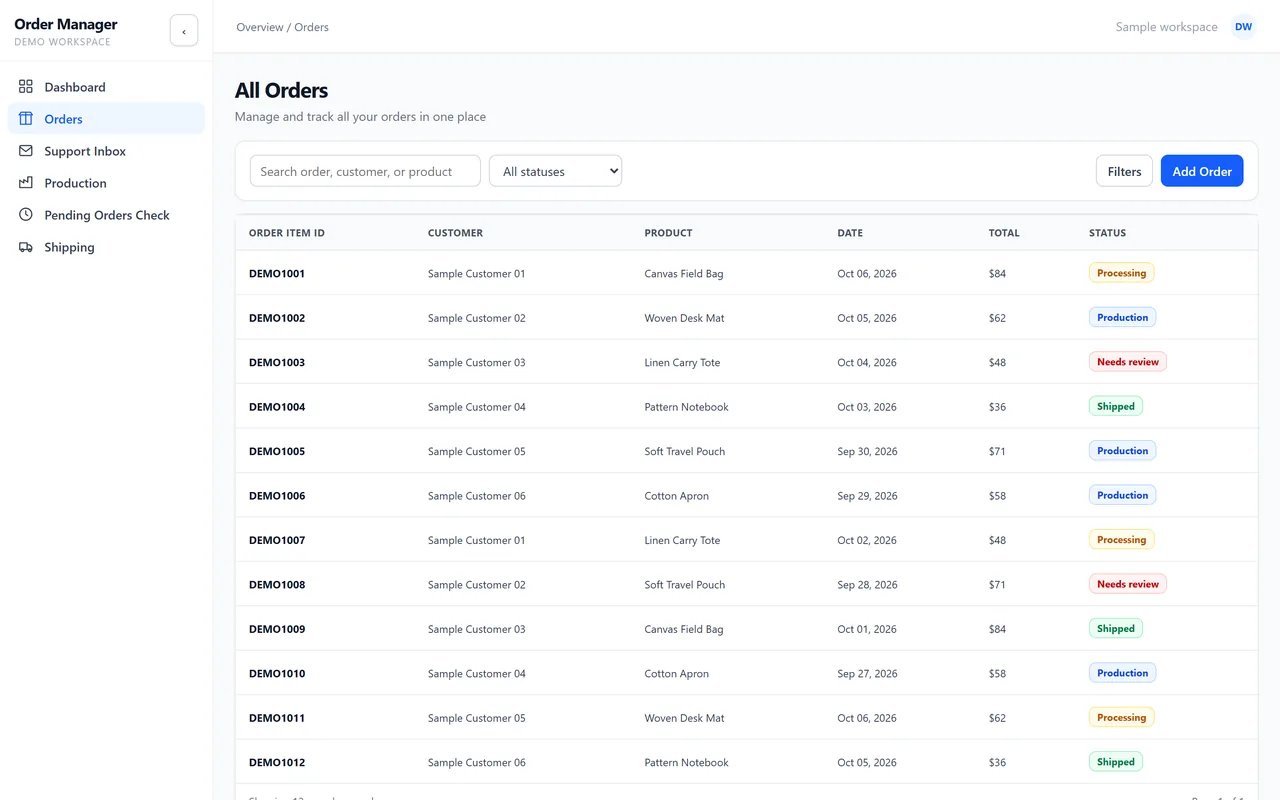Click the Overview breadcrumb link

pyautogui.click(x=260, y=27)
